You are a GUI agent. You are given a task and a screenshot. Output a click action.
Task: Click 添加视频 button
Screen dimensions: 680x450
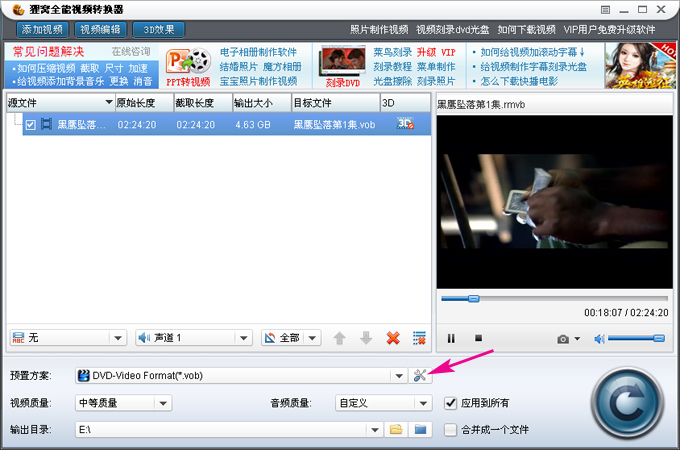pos(42,29)
